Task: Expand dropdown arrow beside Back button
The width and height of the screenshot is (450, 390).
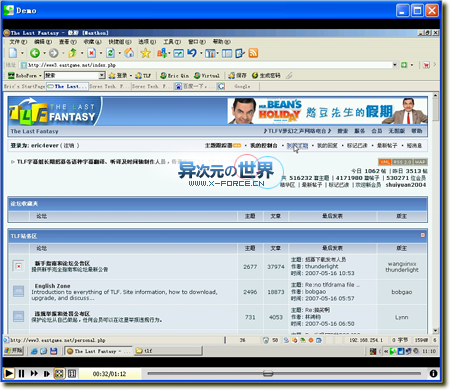Action: [x=44, y=53]
